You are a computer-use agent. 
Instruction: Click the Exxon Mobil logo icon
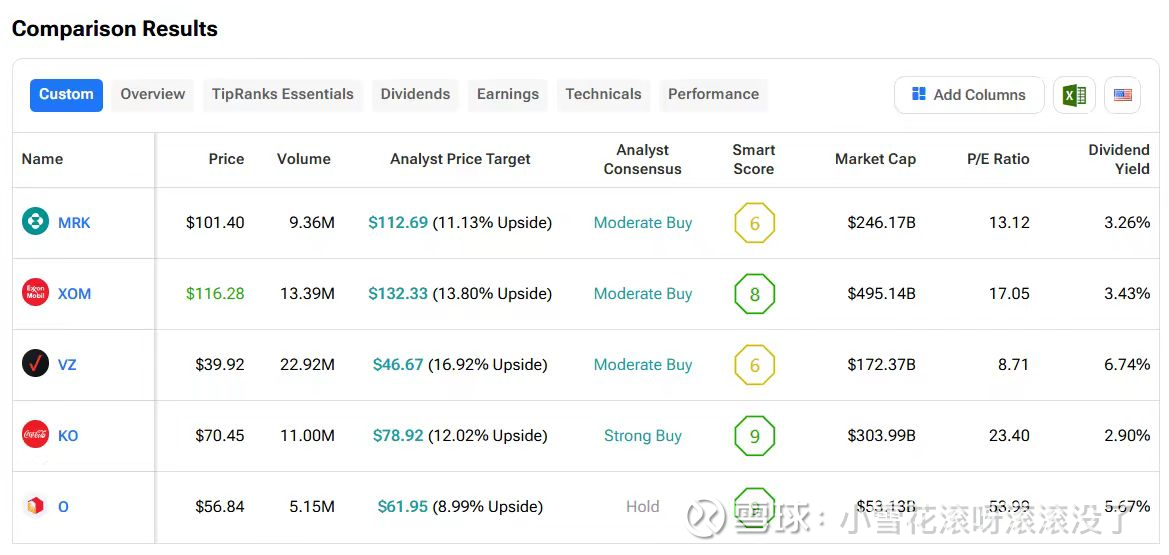[x=35, y=293]
